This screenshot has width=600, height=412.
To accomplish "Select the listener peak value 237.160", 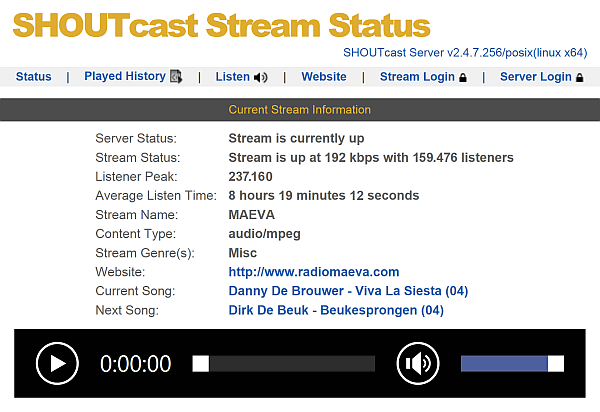I will click(x=250, y=176).
